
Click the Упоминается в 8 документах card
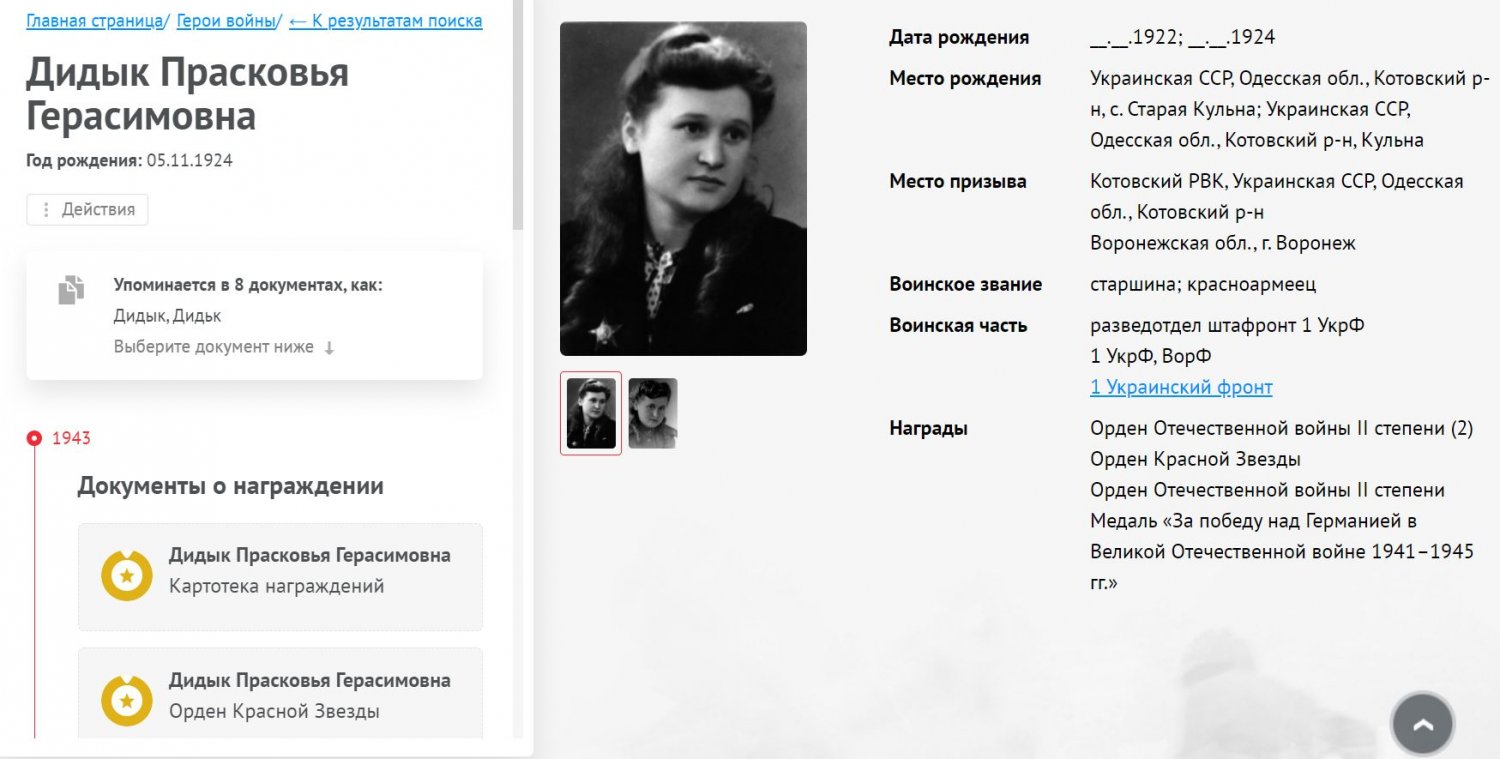pyautogui.click(x=254, y=315)
